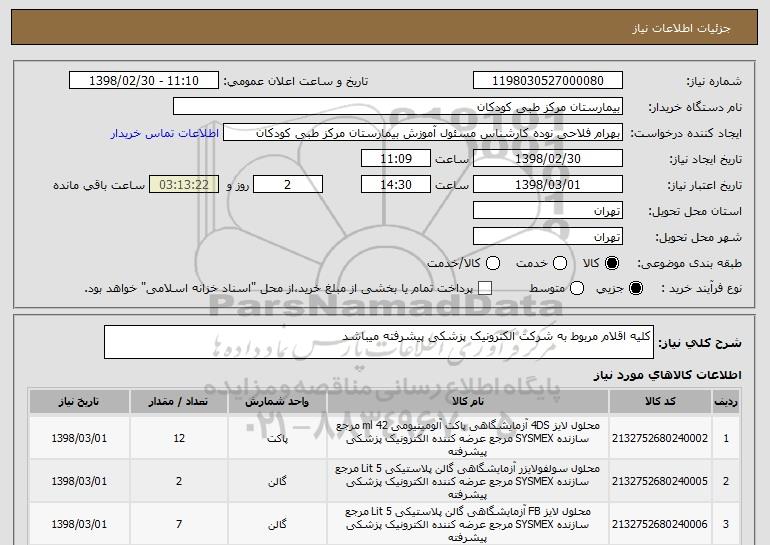The height and width of the screenshot is (545, 770).
Task: Click the remaining days field showing 2
Action: click(x=288, y=185)
